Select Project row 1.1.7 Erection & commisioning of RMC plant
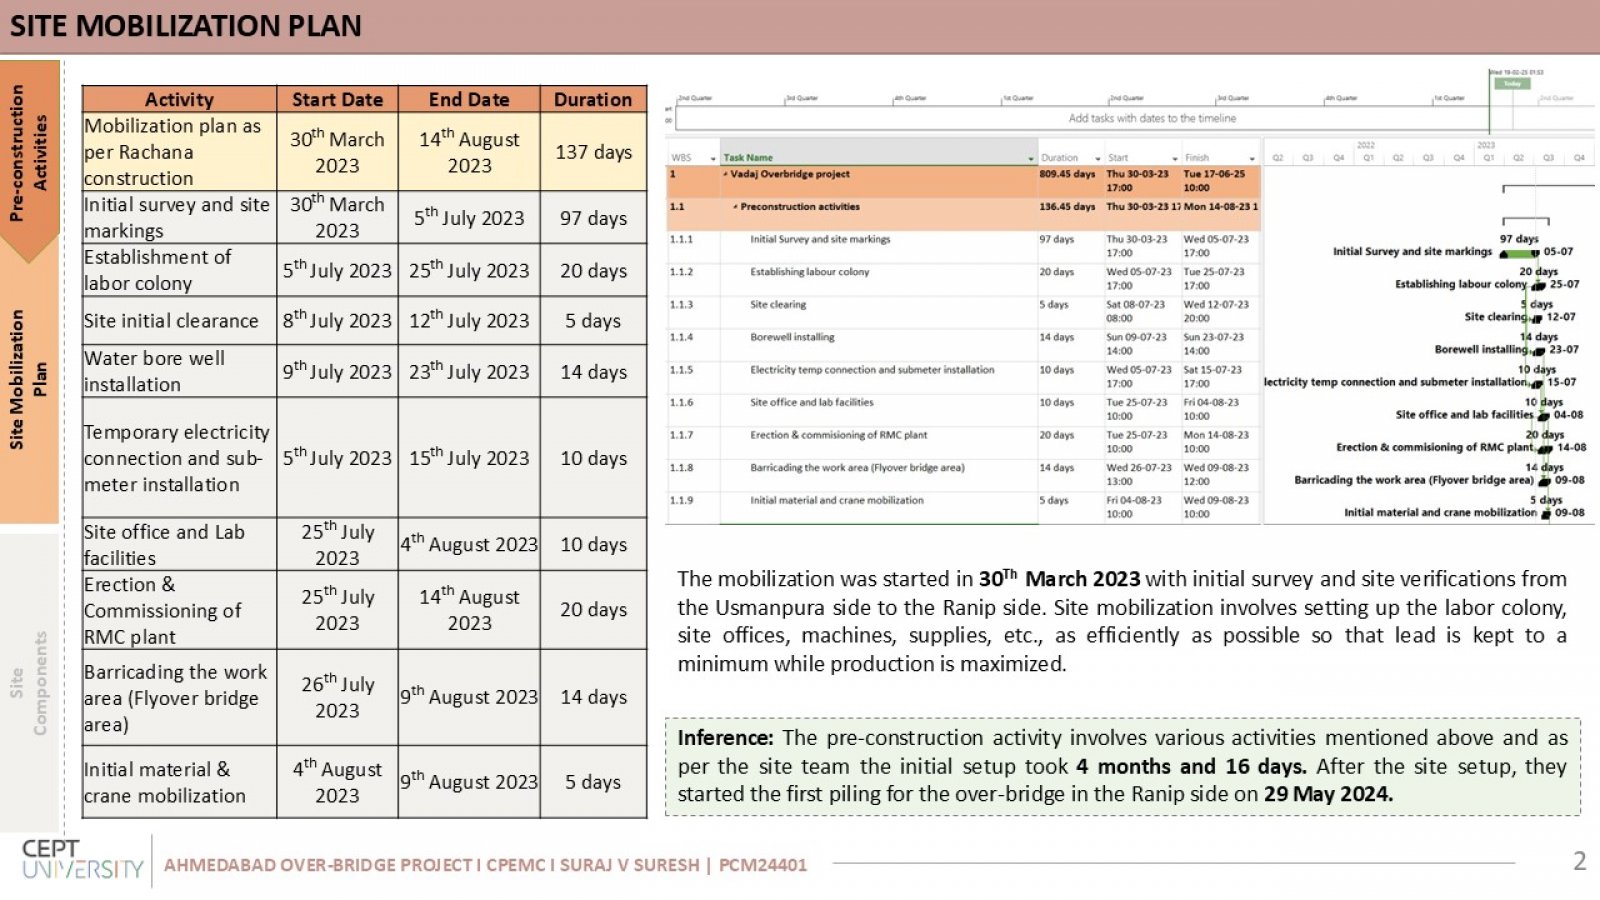 (963, 442)
